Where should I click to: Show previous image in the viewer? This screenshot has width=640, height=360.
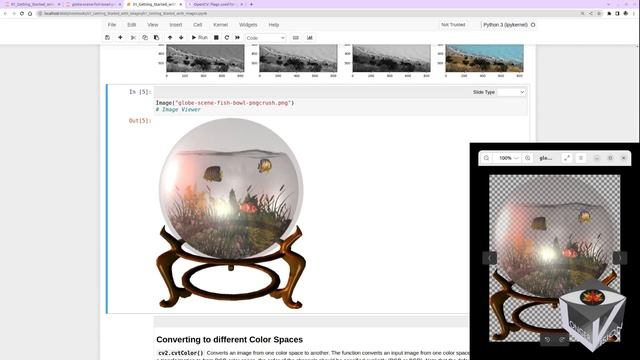click(490, 258)
